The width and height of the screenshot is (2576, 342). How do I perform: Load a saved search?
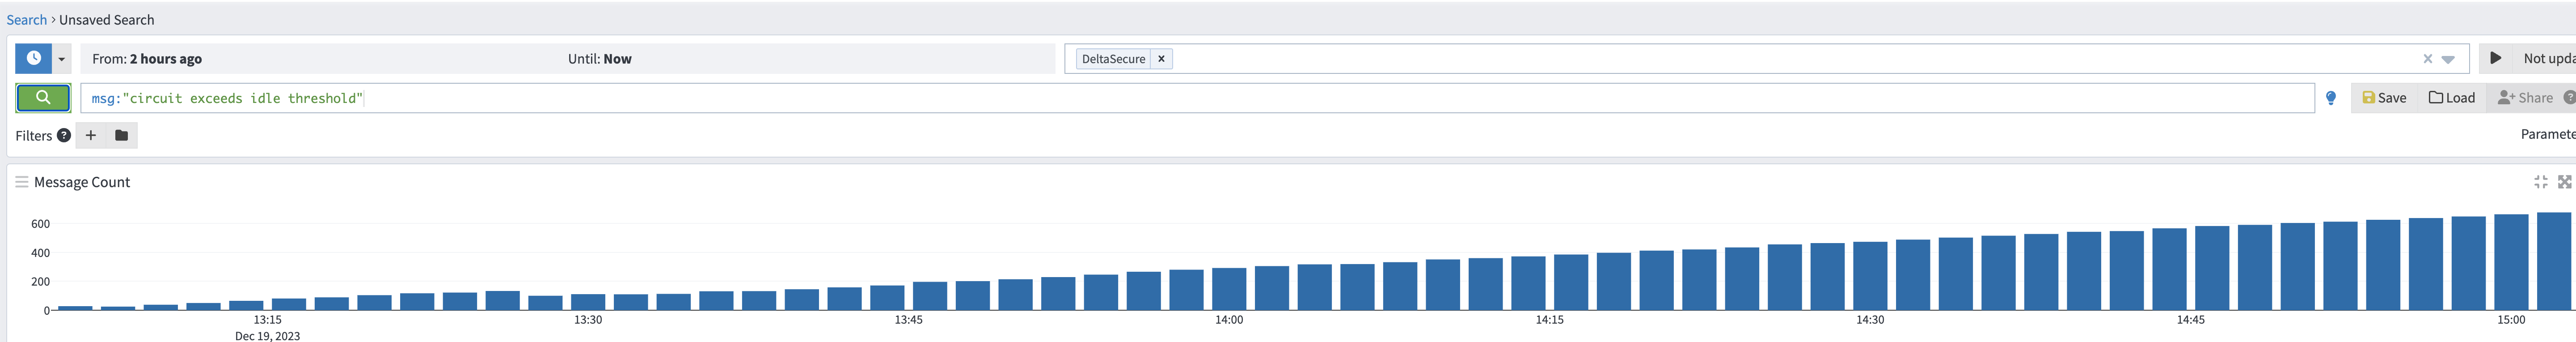click(x=2451, y=98)
